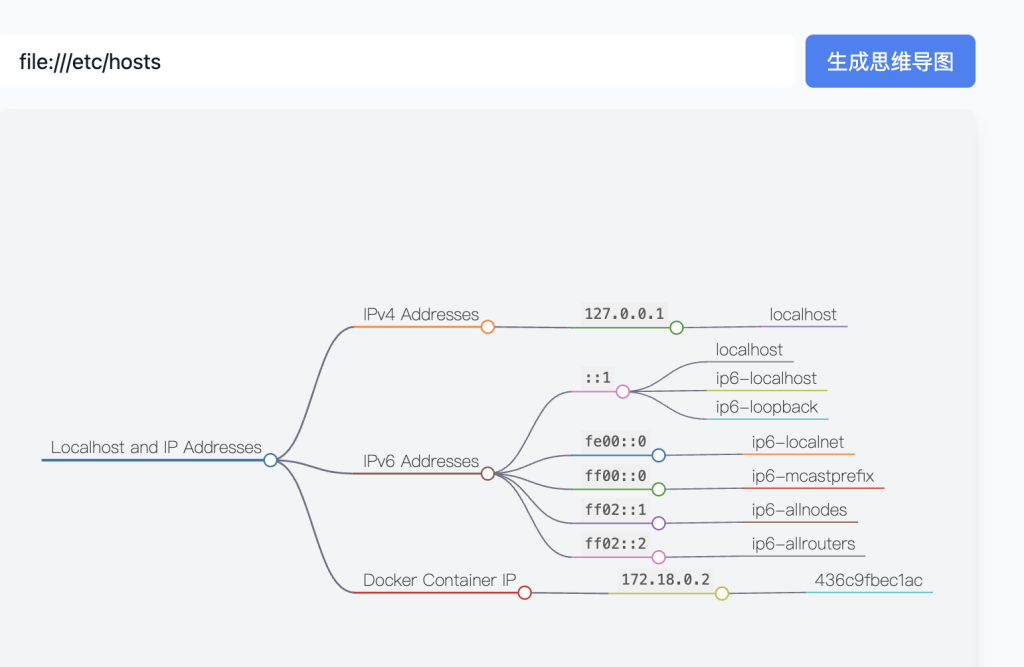Toggle the ff02::2 node circle
This screenshot has width=1024, height=667.
tap(658, 556)
